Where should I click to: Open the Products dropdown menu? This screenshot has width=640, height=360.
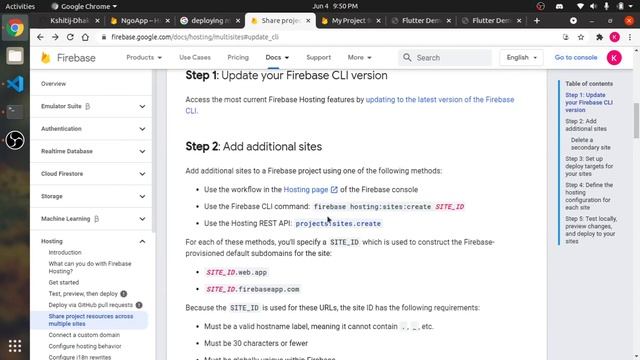pos(144,58)
